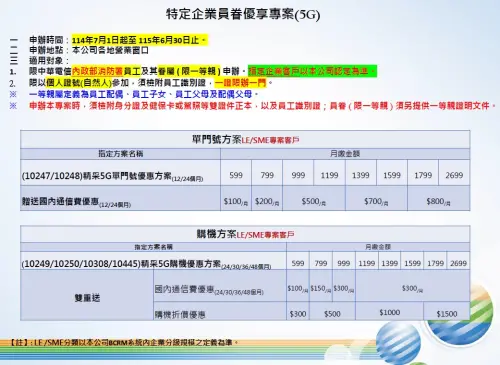Click the row label "贈送國內通信費優惠"

point(60,201)
